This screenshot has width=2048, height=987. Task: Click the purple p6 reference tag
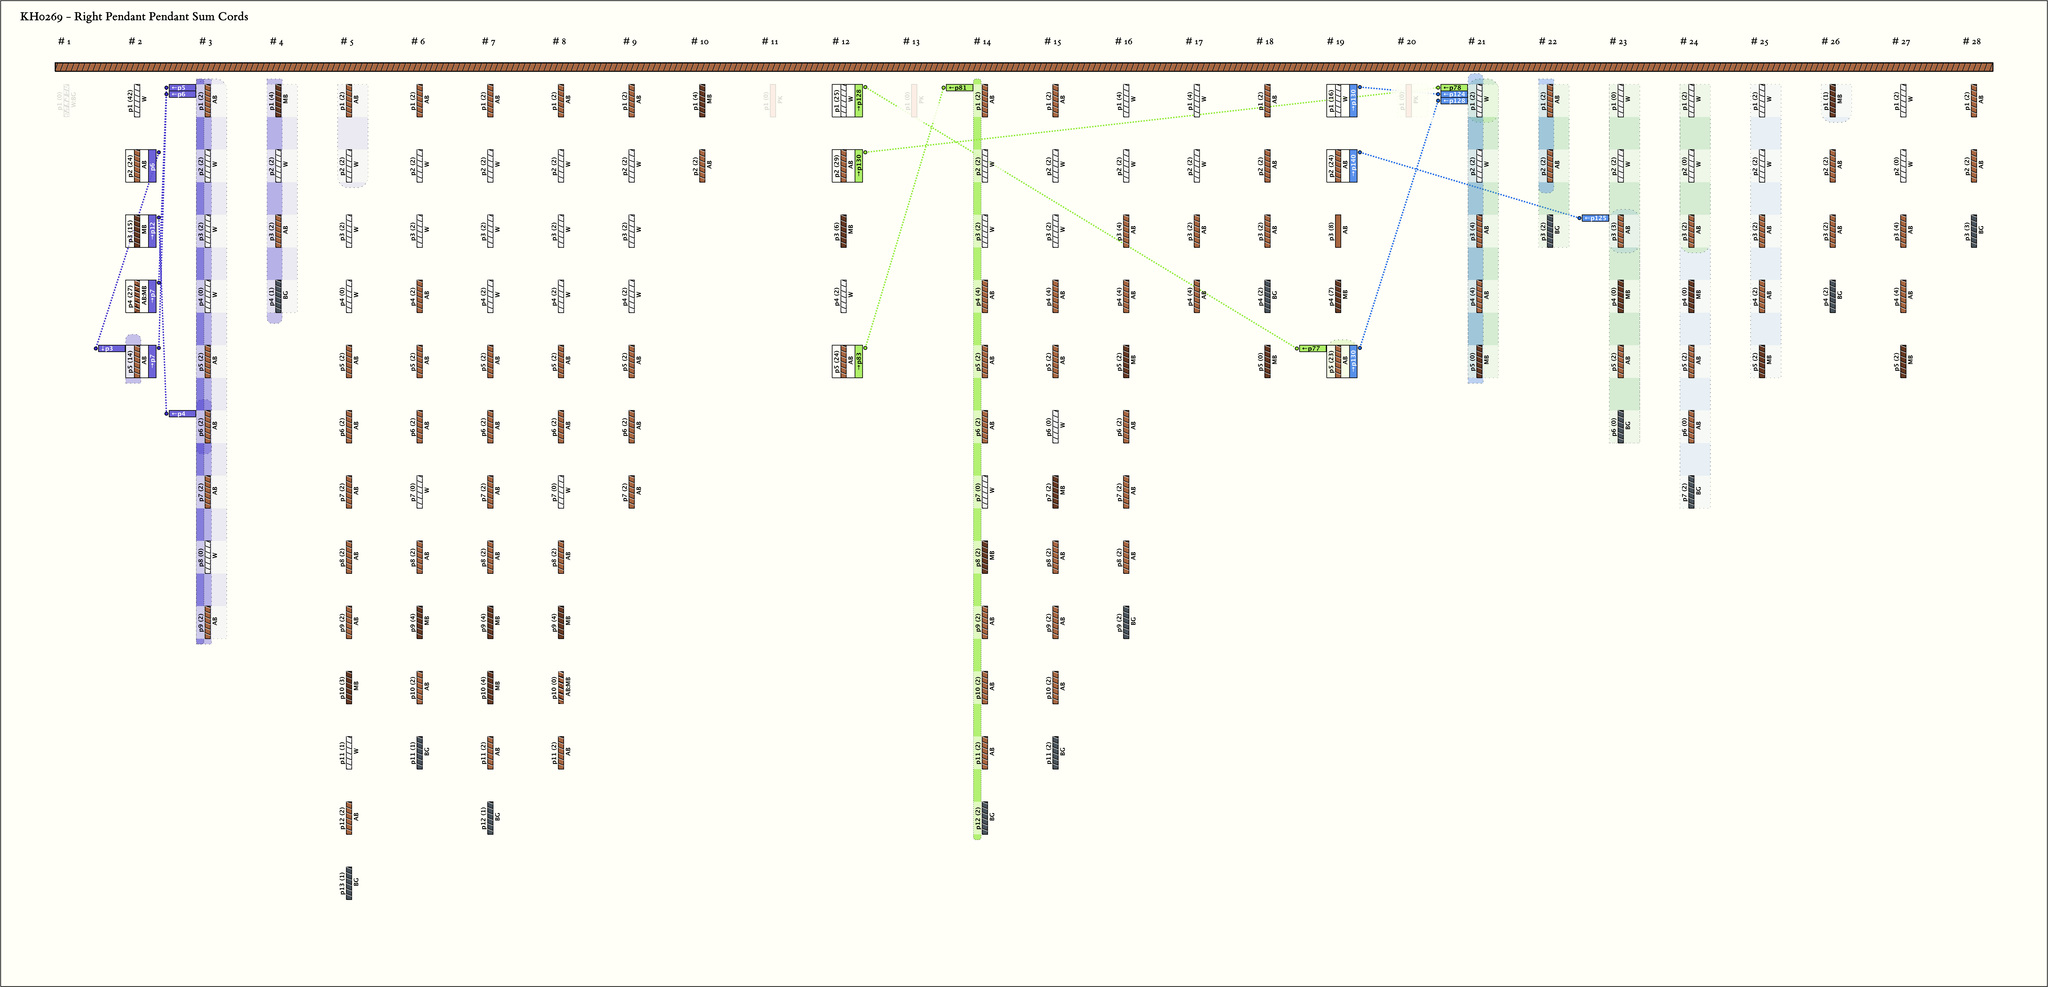(x=181, y=95)
